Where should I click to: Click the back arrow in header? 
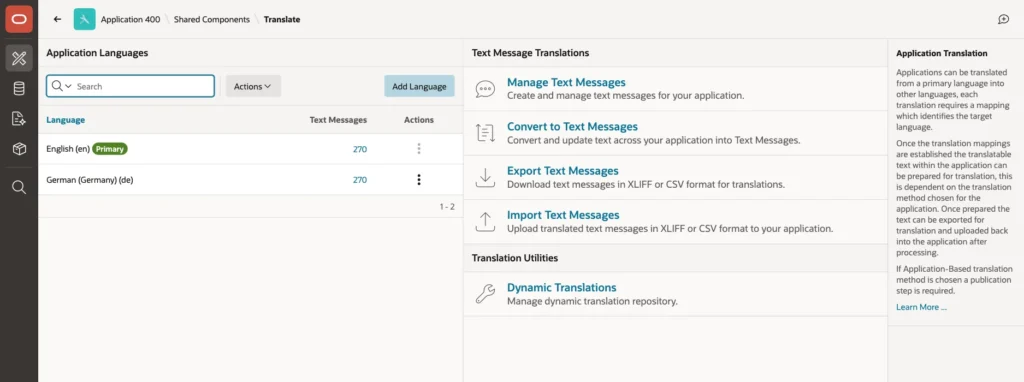pyautogui.click(x=57, y=20)
